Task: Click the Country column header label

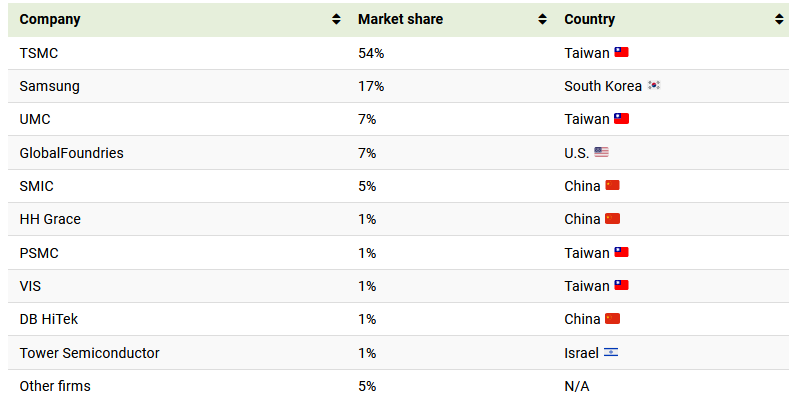Action: [590, 19]
